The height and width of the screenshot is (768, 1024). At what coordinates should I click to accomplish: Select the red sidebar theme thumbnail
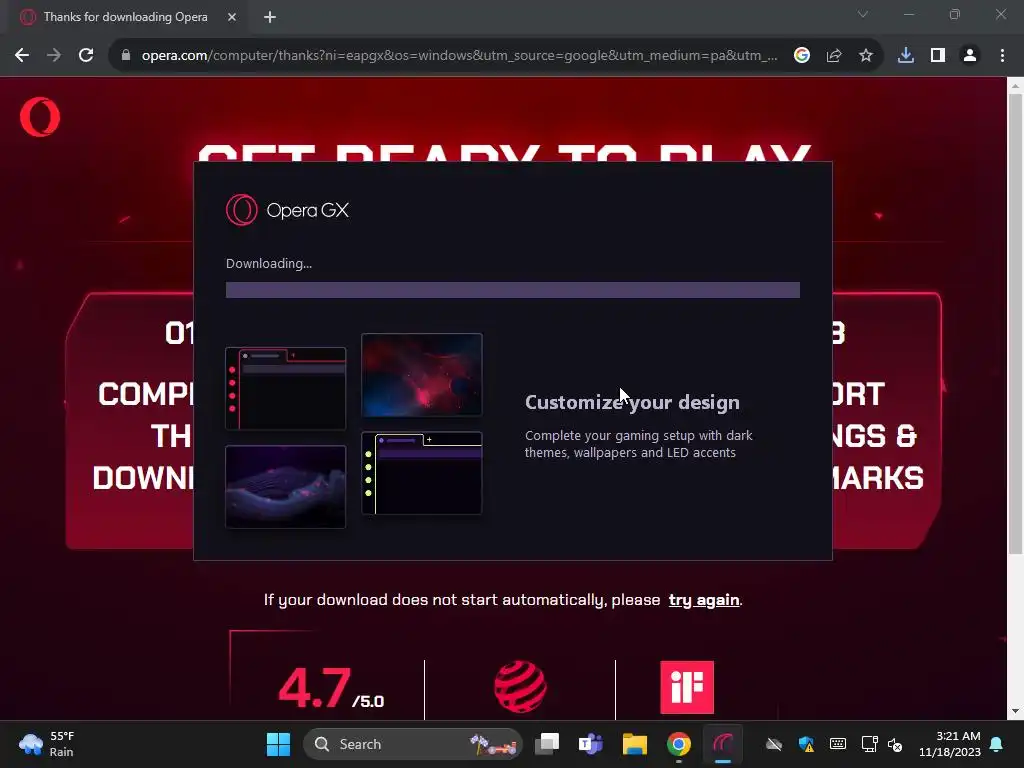coord(285,389)
